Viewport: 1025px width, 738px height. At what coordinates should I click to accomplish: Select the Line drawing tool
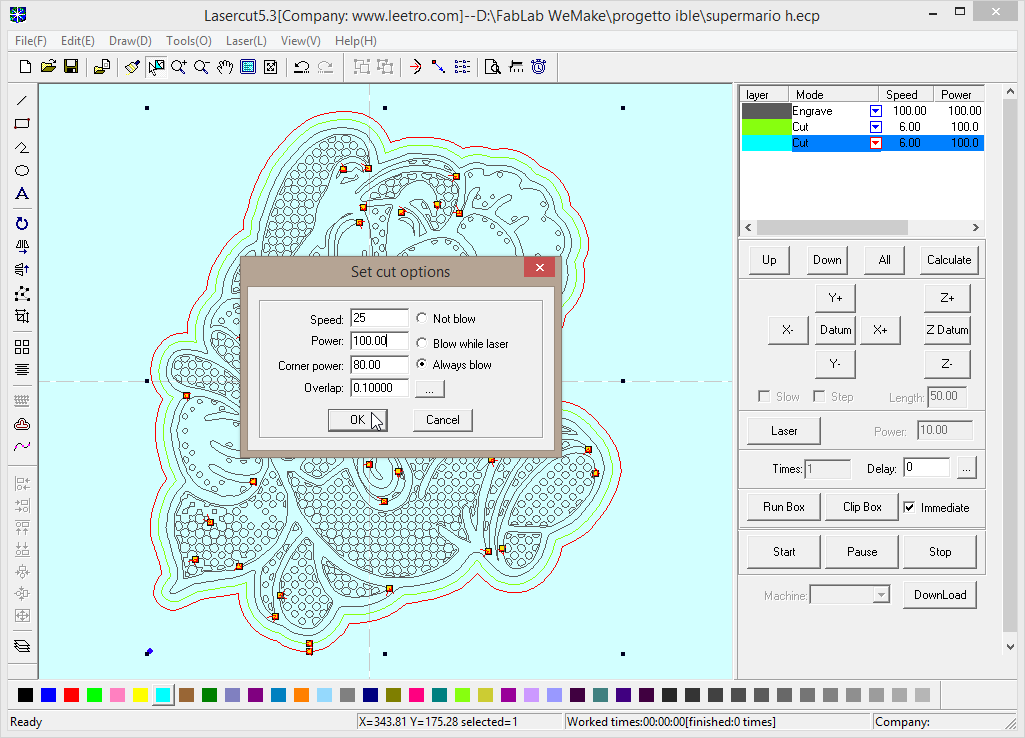[x=22, y=100]
